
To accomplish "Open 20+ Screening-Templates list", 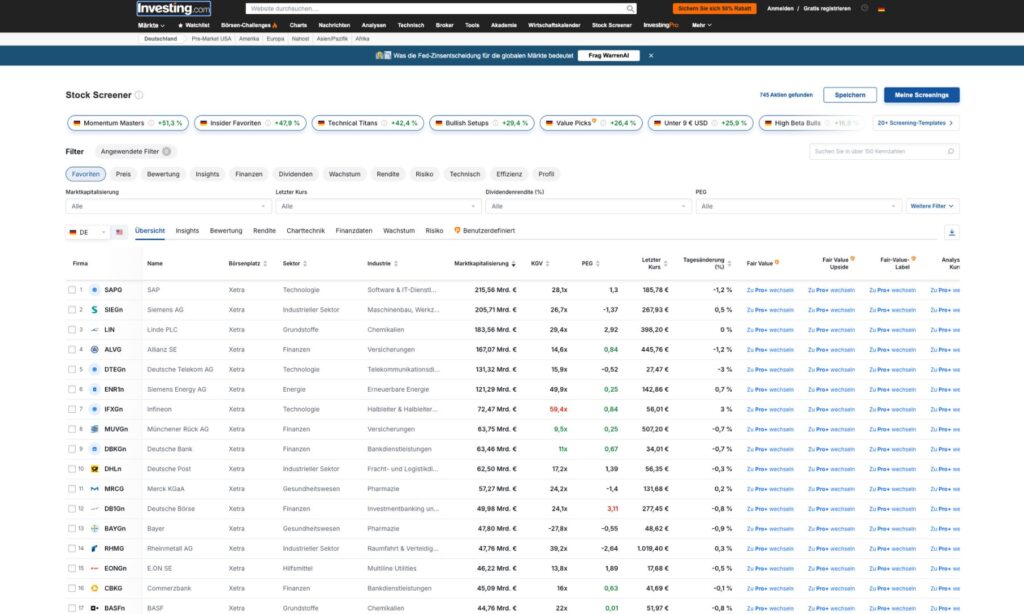I will (x=915, y=123).
